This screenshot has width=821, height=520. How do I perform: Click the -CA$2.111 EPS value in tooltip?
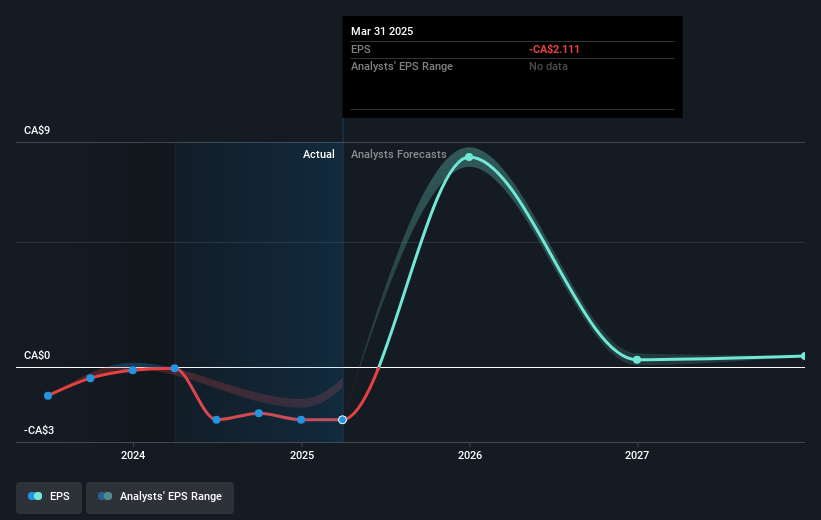(x=554, y=49)
